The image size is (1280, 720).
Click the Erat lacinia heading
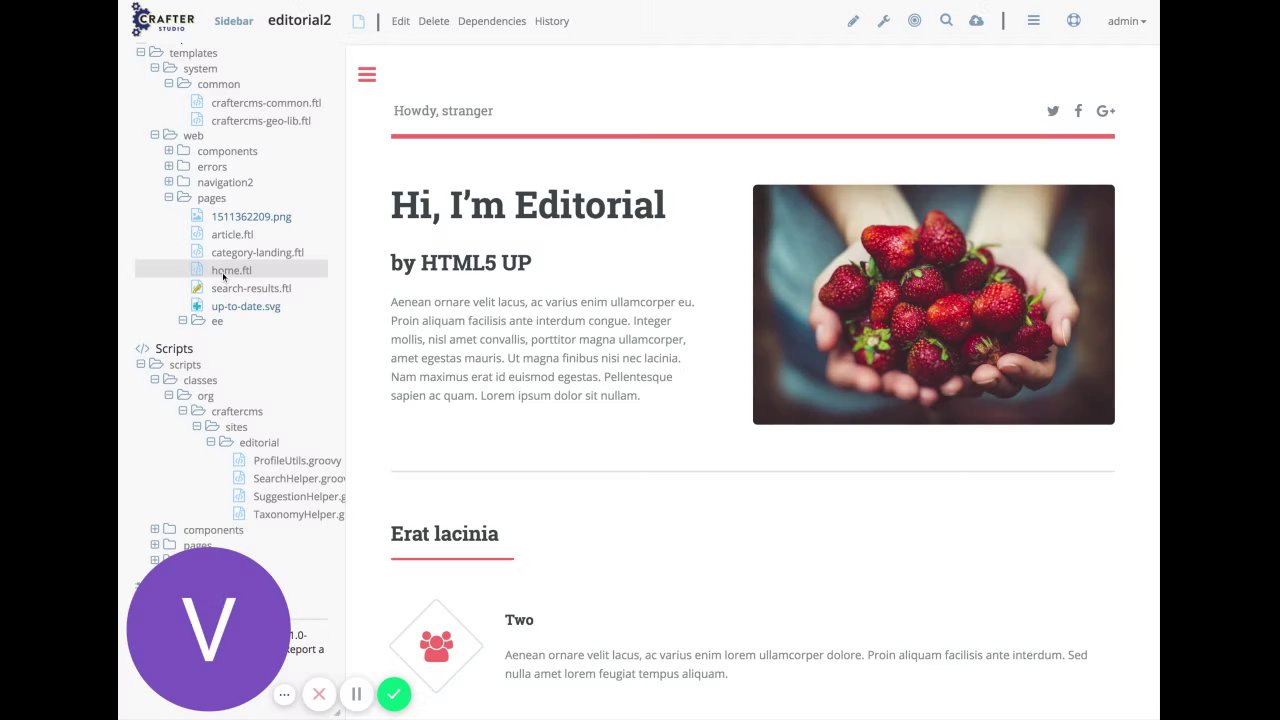tap(444, 534)
